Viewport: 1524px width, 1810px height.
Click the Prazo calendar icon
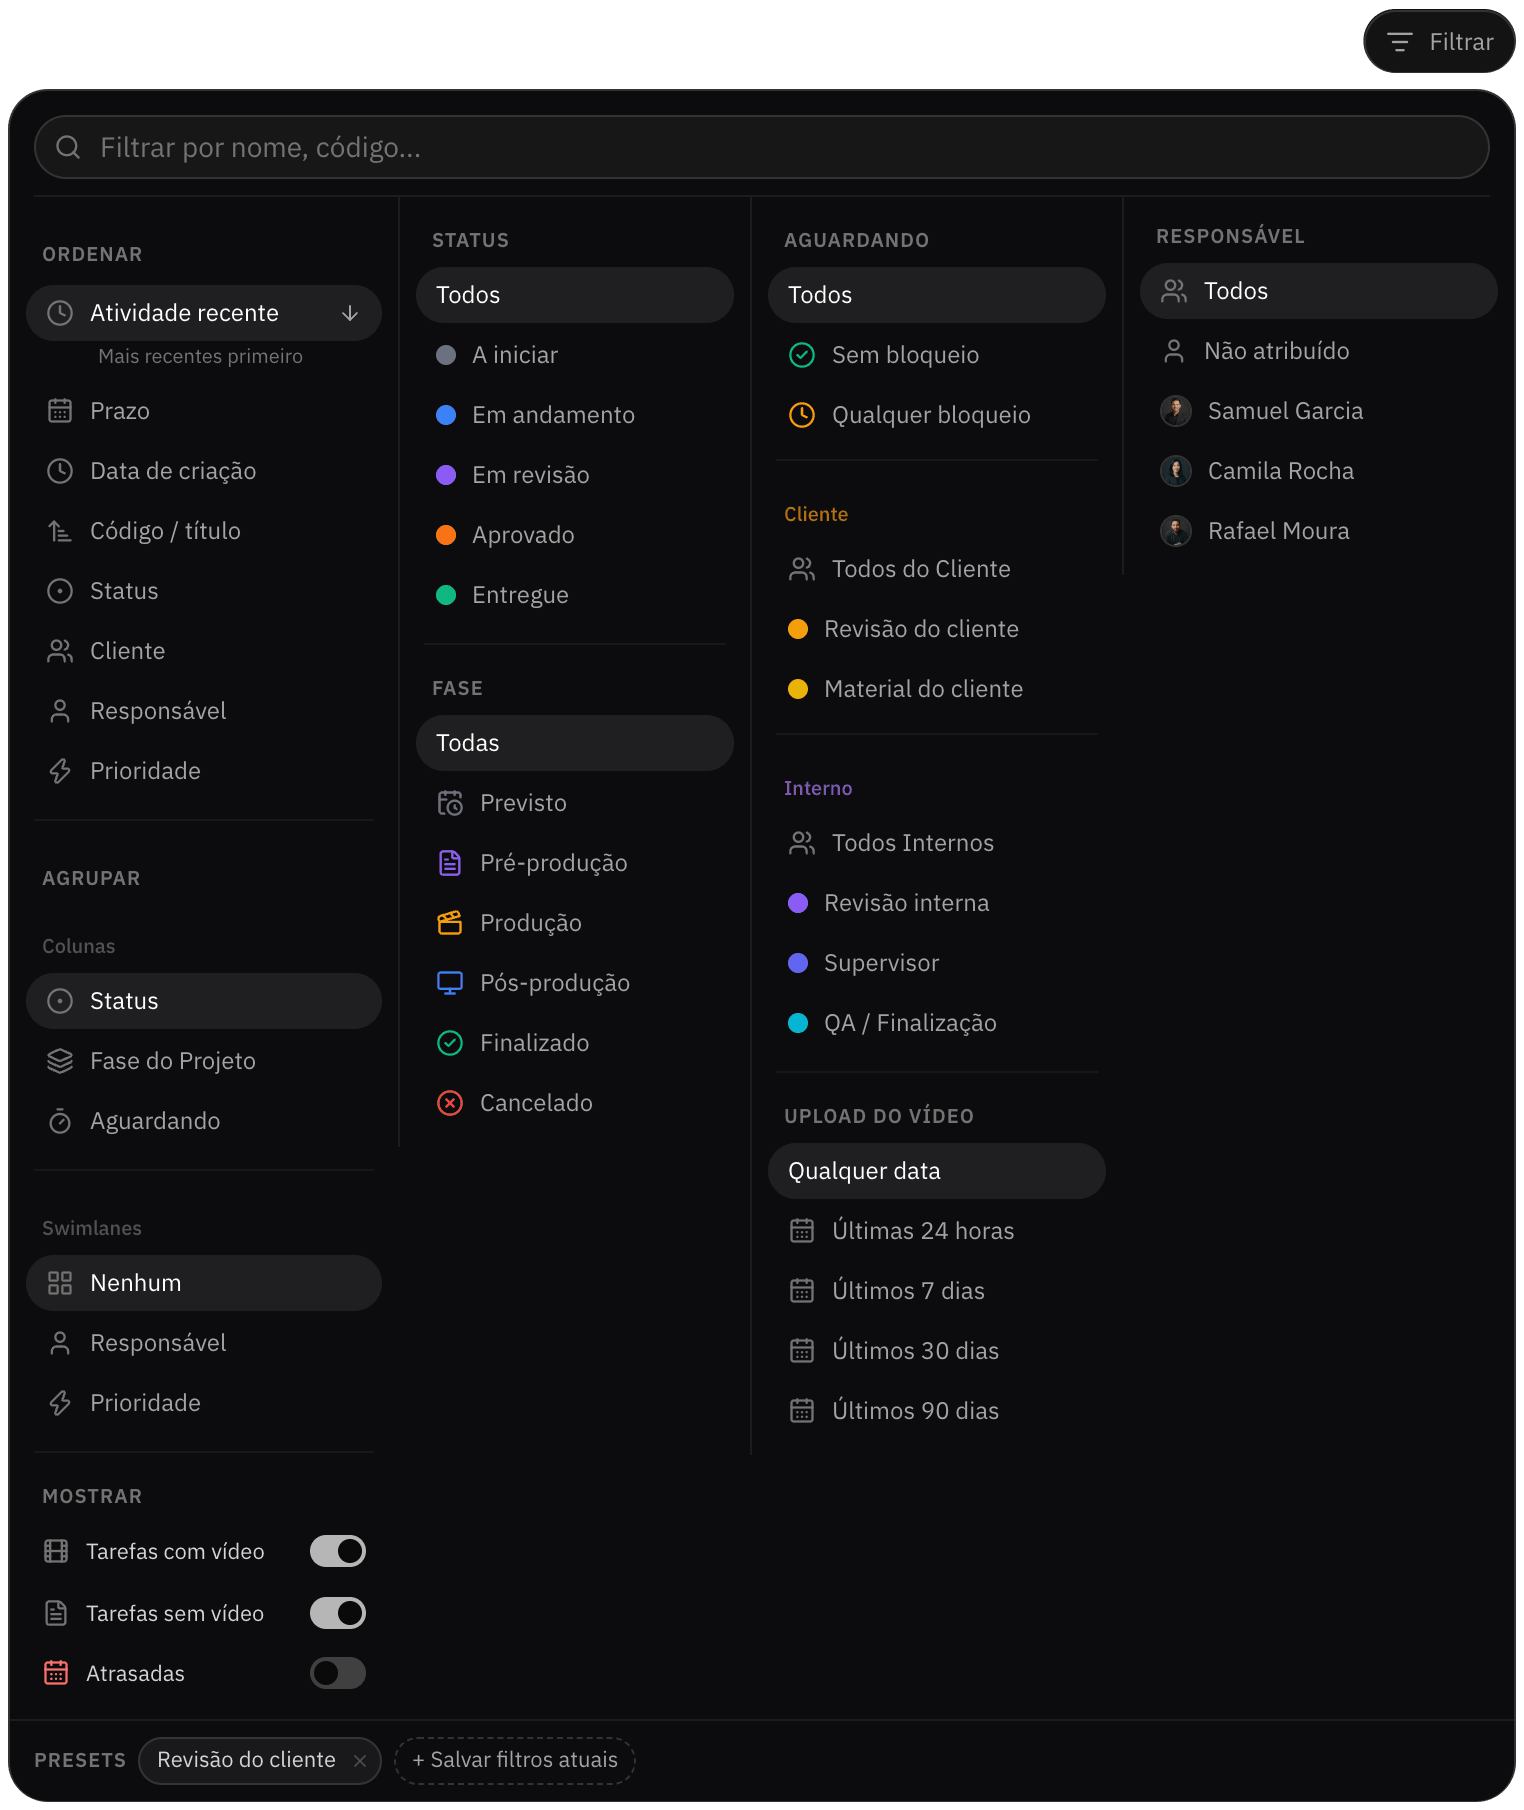(x=60, y=411)
